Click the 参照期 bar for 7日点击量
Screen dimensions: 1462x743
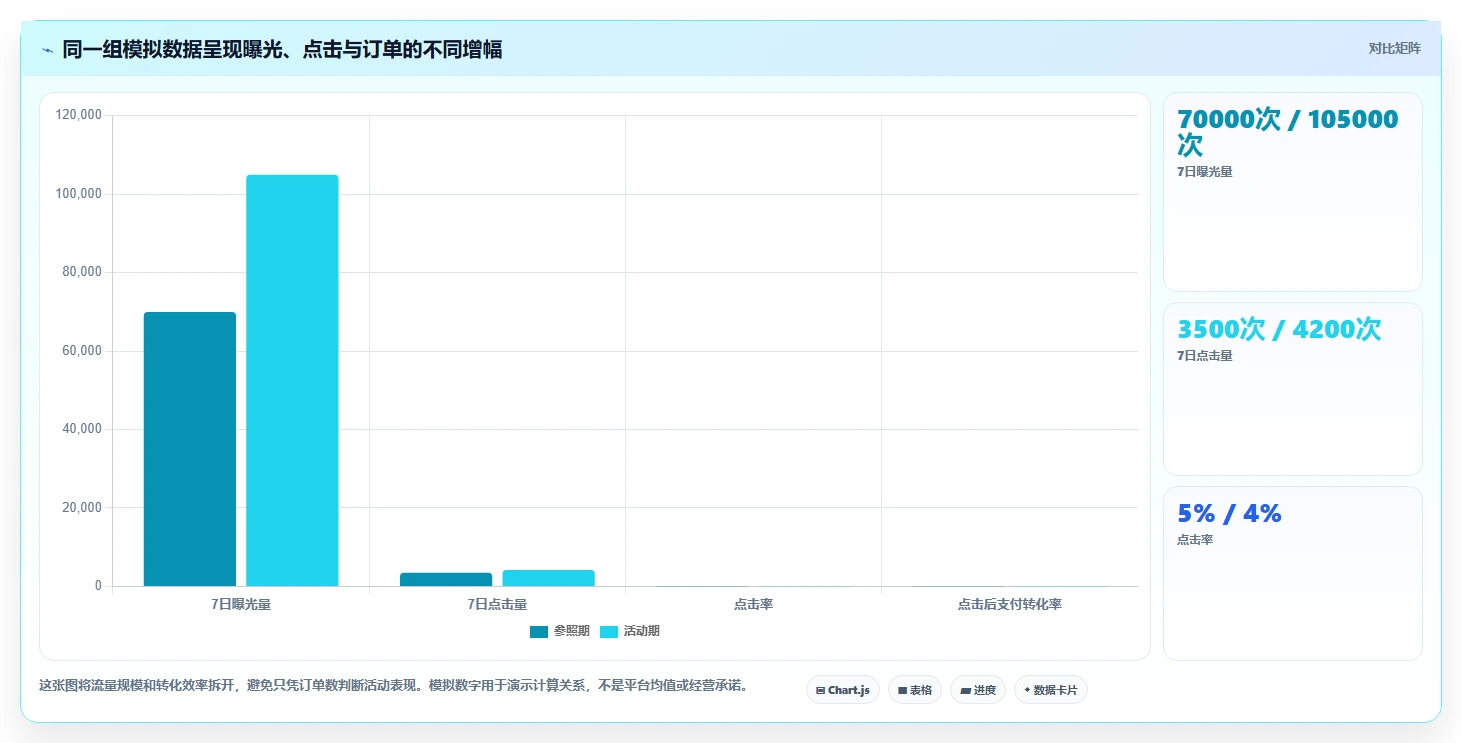point(446,579)
